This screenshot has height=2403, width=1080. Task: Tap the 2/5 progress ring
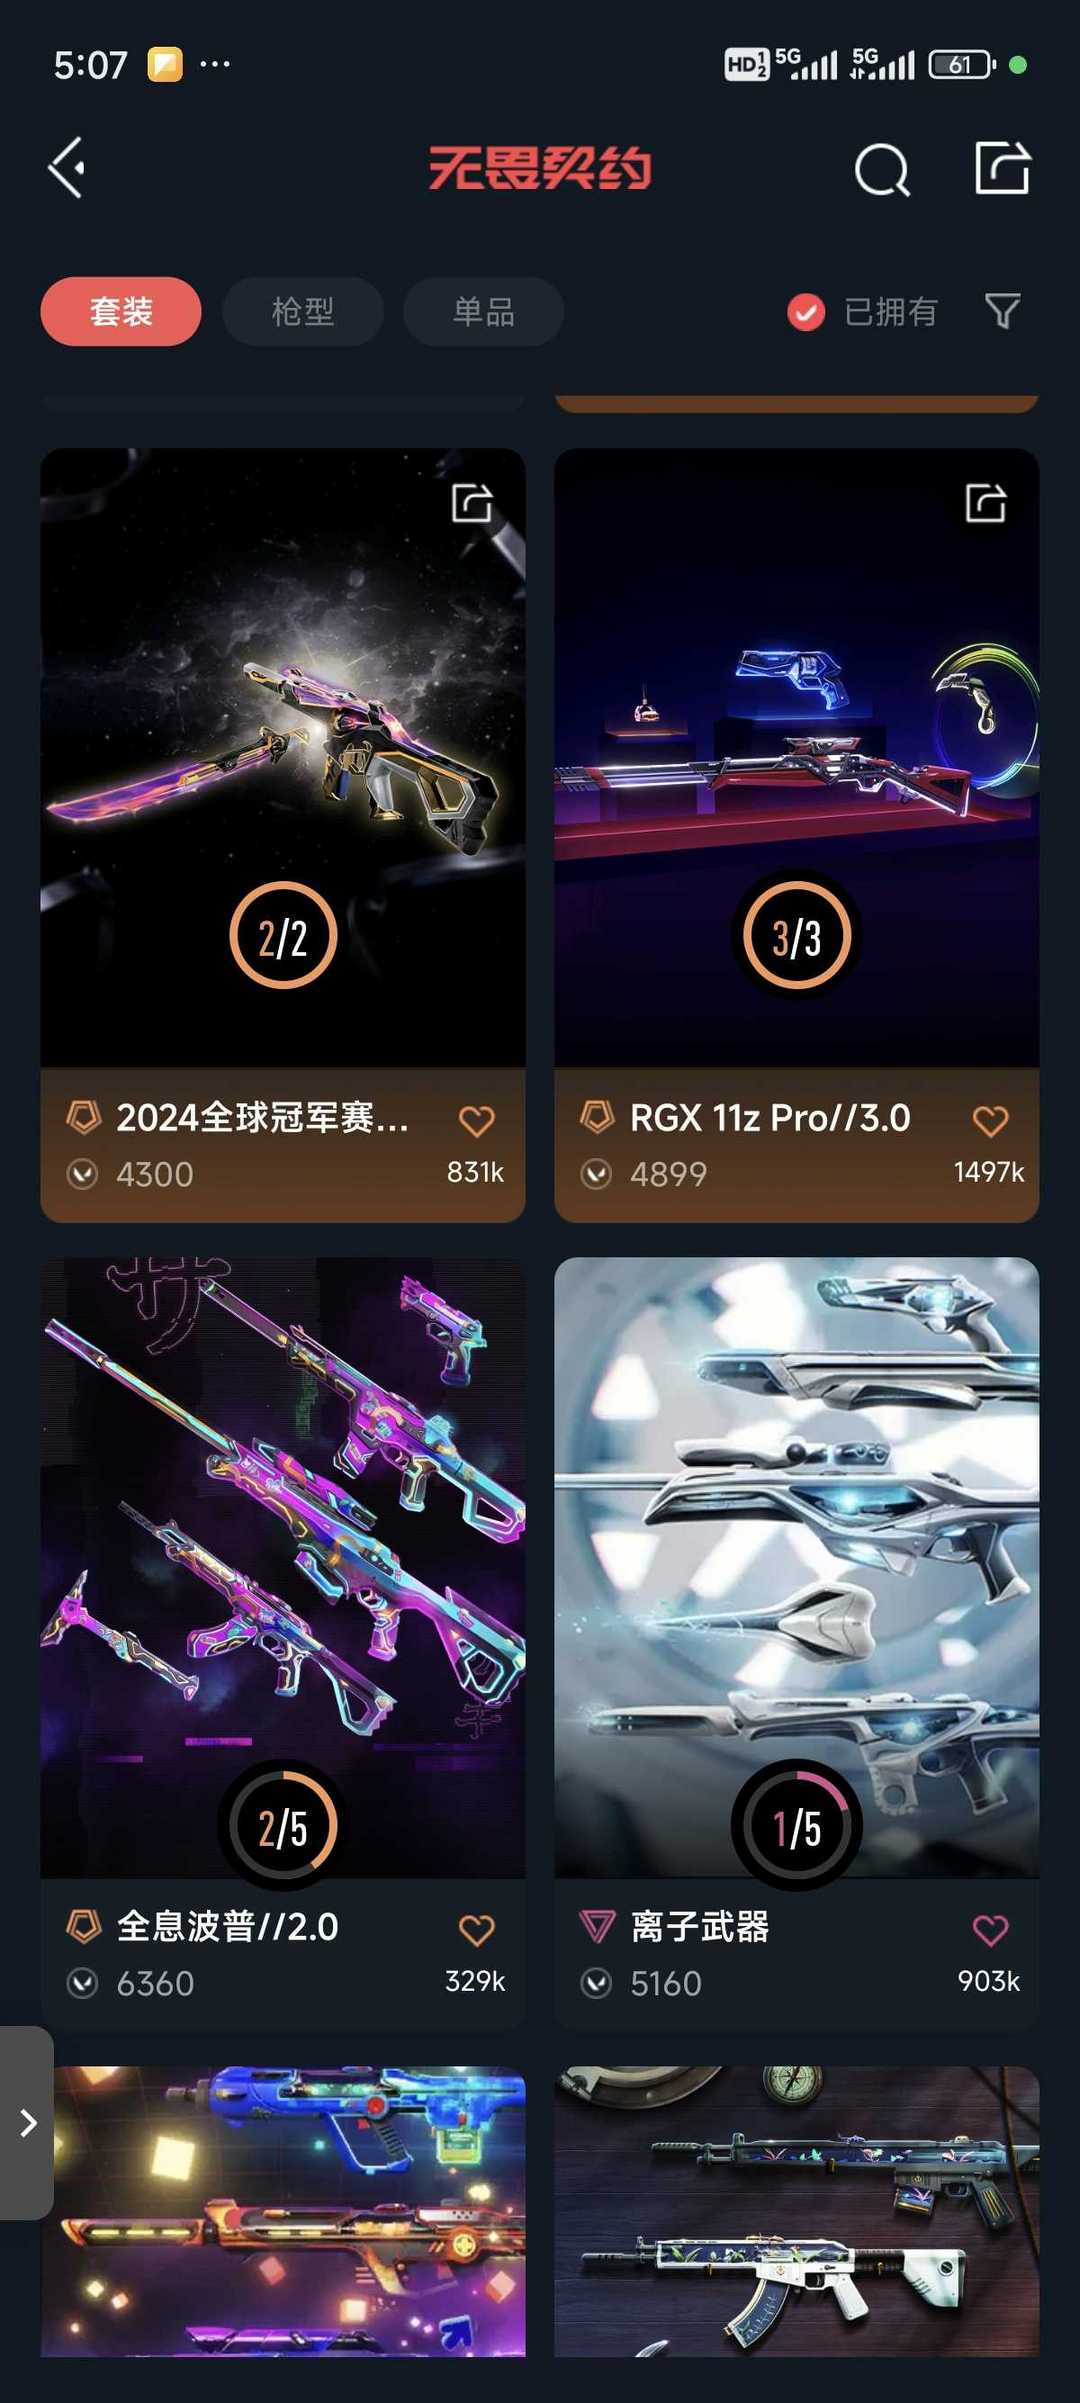[283, 1826]
